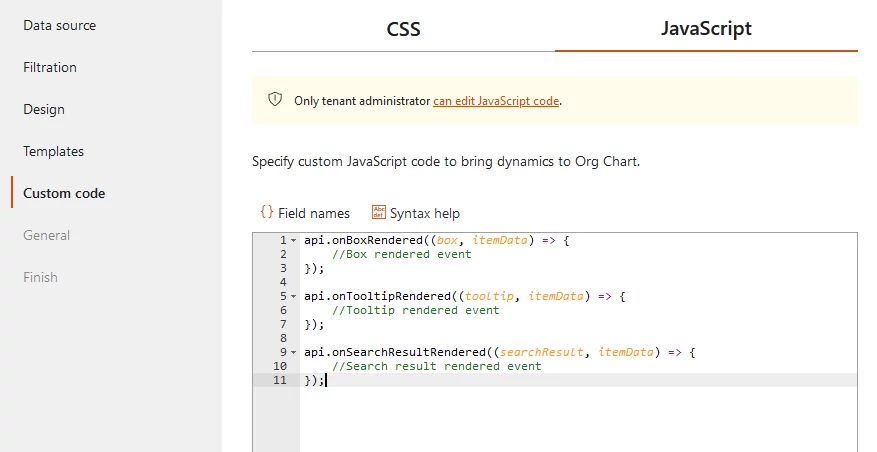Viewport: 877px width, 452px height.
Task: Click the shield warning icon
Action: (275, 100)
